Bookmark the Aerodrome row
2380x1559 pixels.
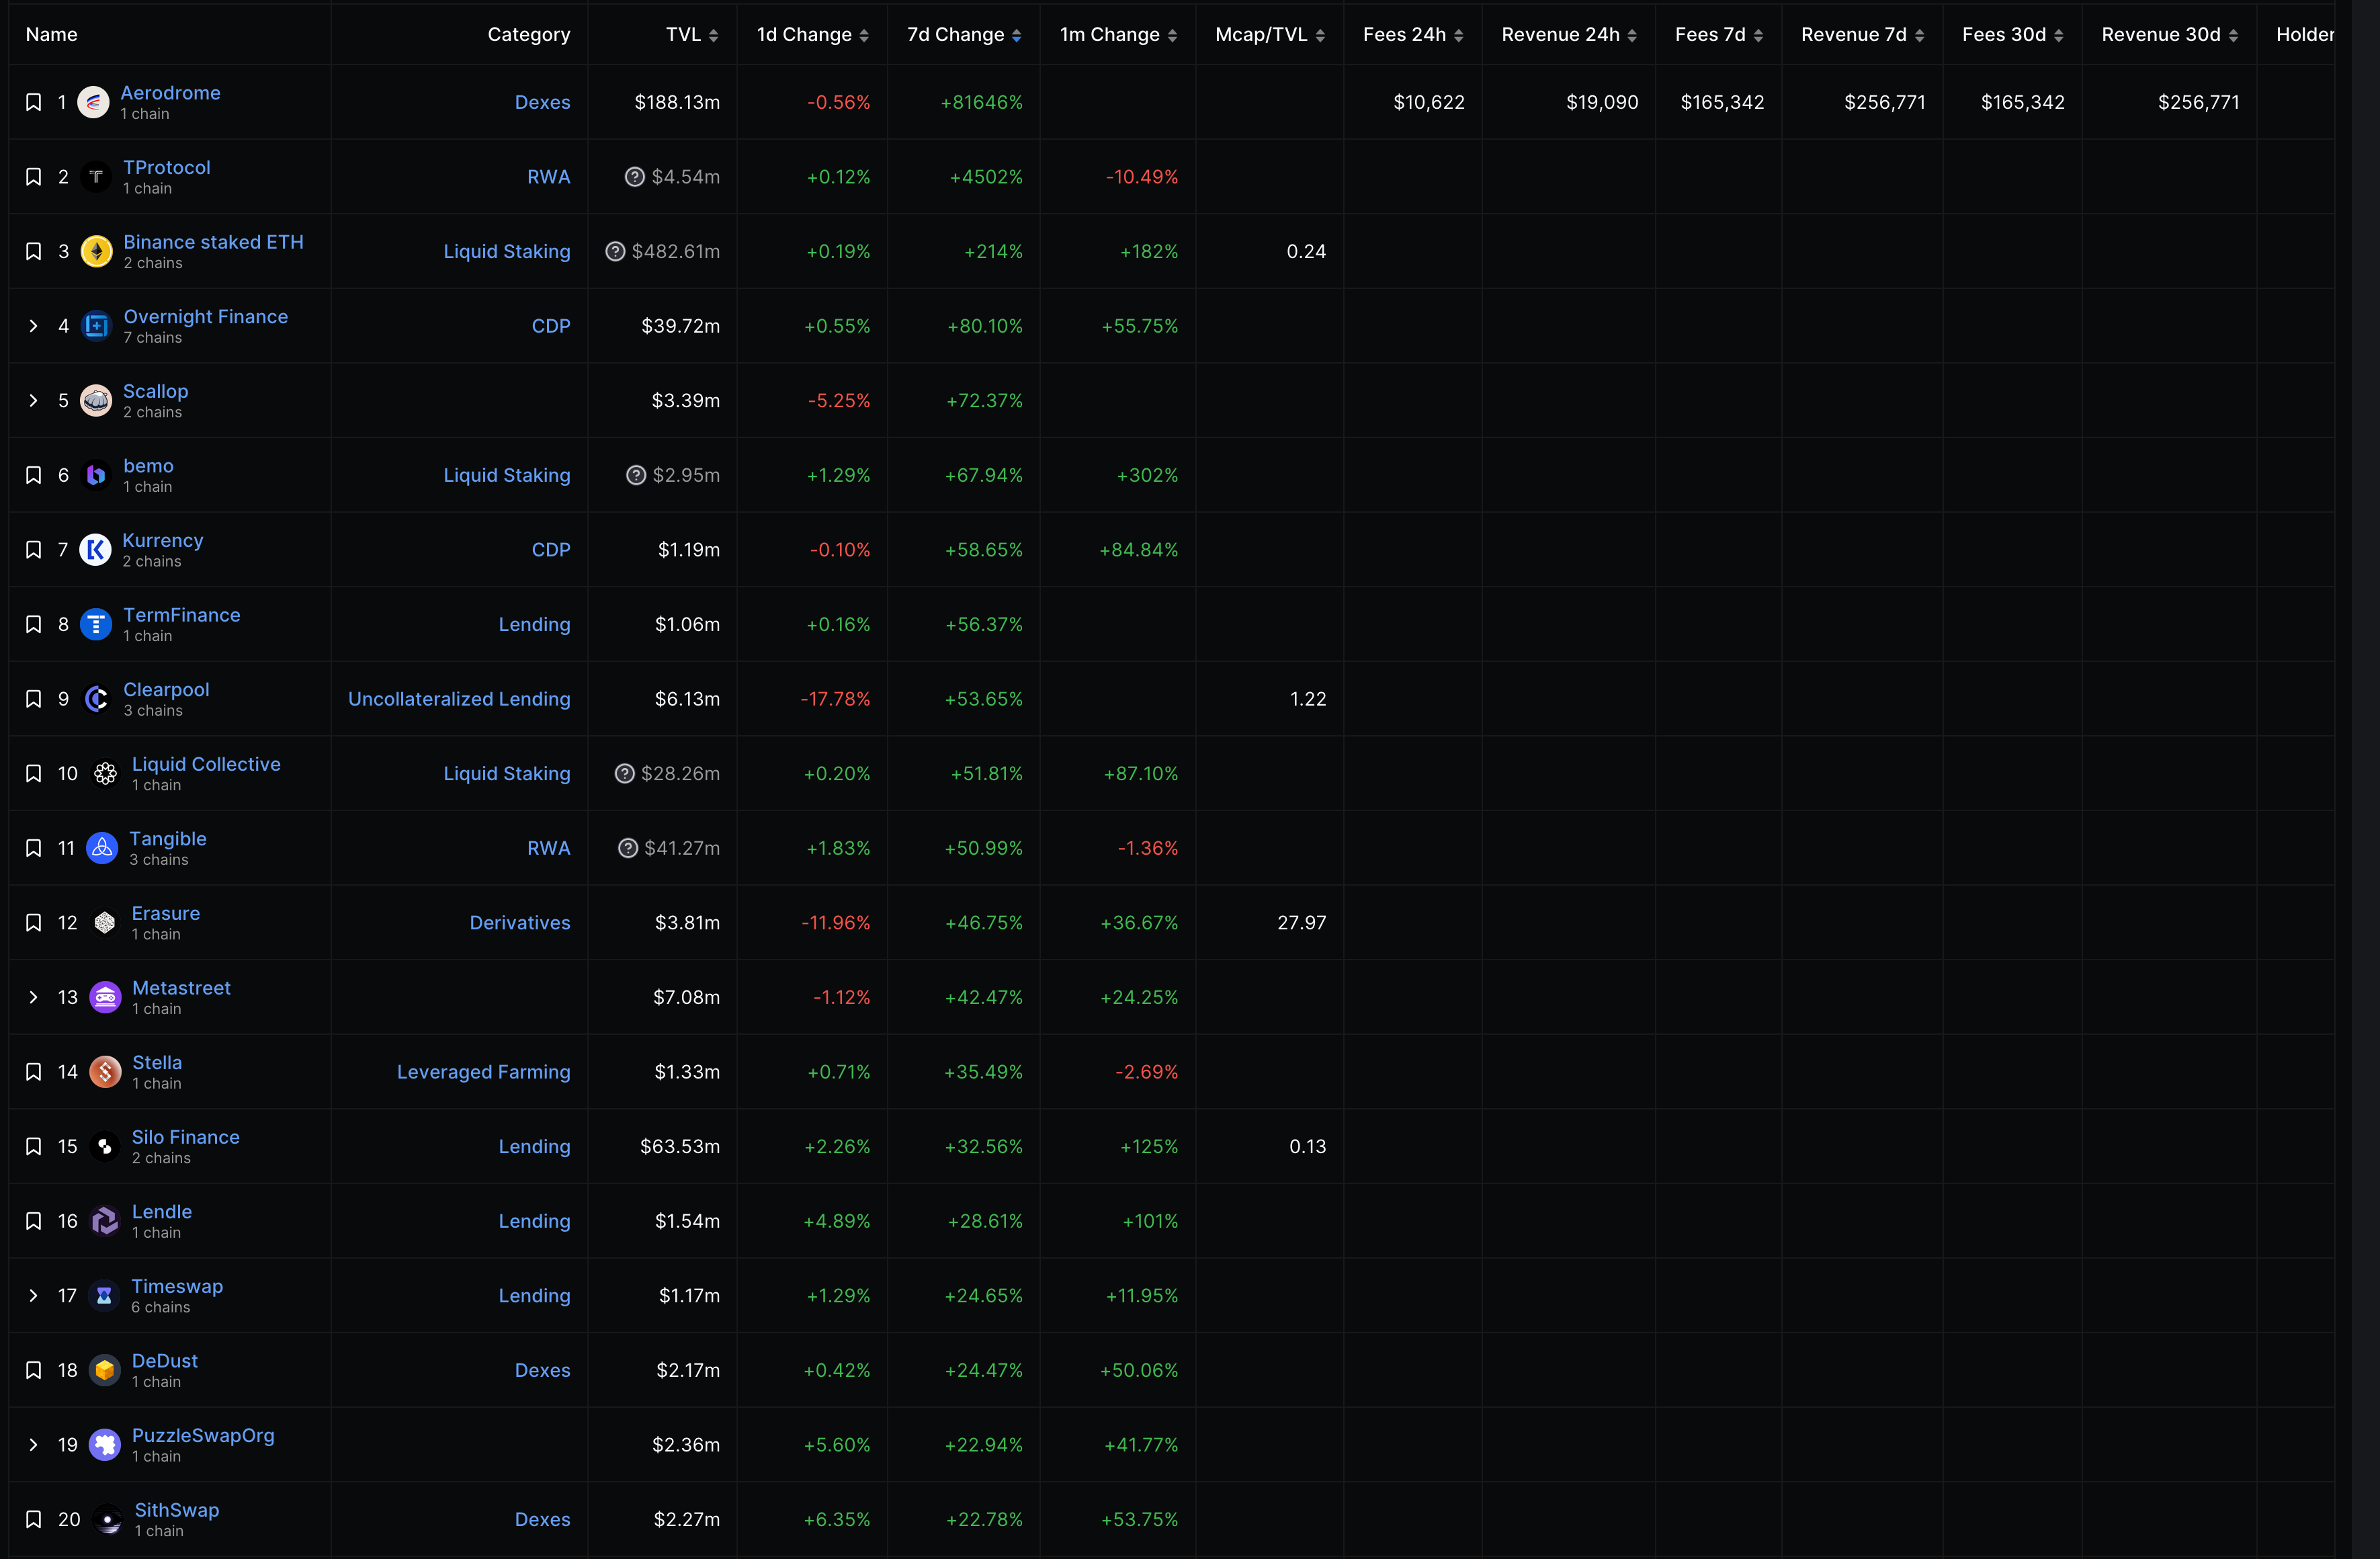pyautogui.click(x=33, y=102)
